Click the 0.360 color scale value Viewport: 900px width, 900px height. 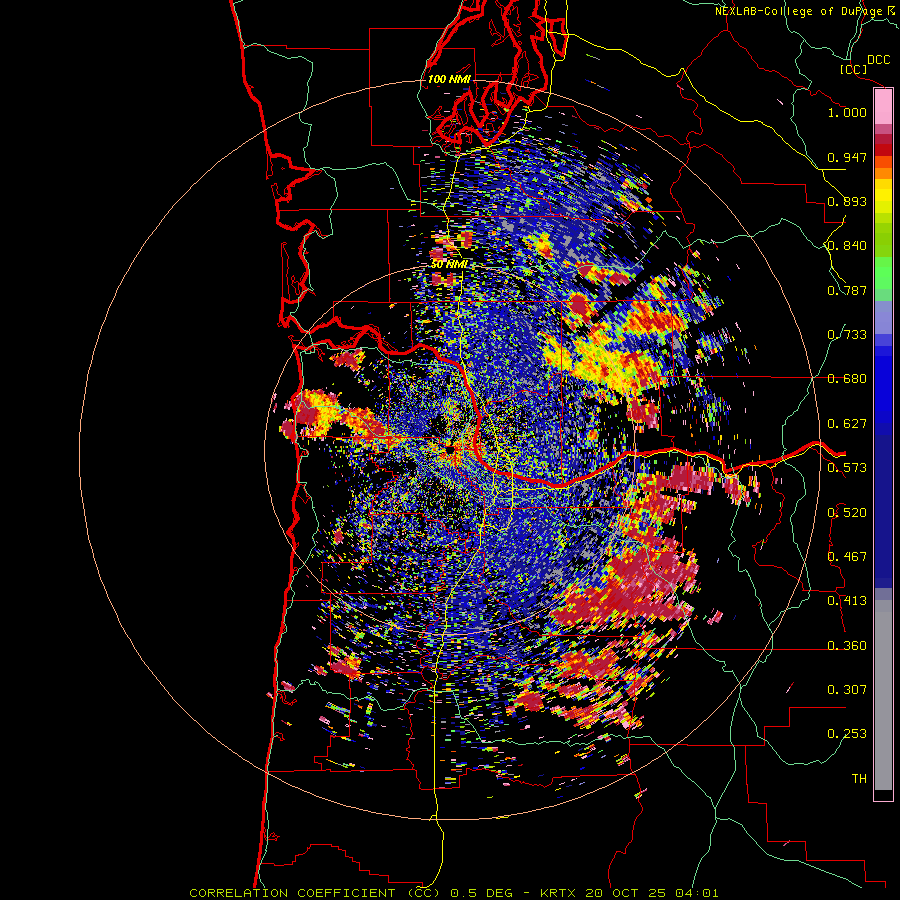click(847, 646)
